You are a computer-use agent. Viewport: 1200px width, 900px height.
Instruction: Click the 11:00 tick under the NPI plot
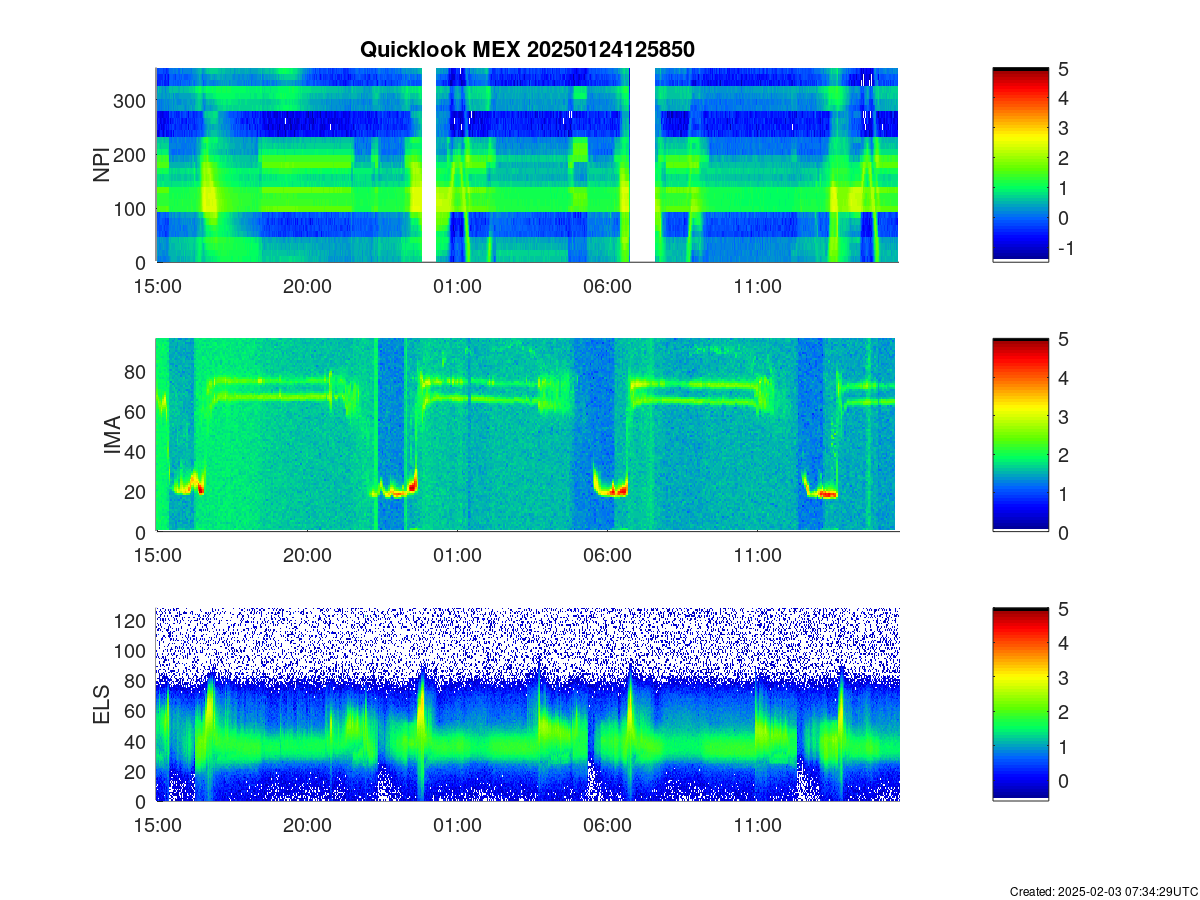pyautogui.click(x=757, y=285)
